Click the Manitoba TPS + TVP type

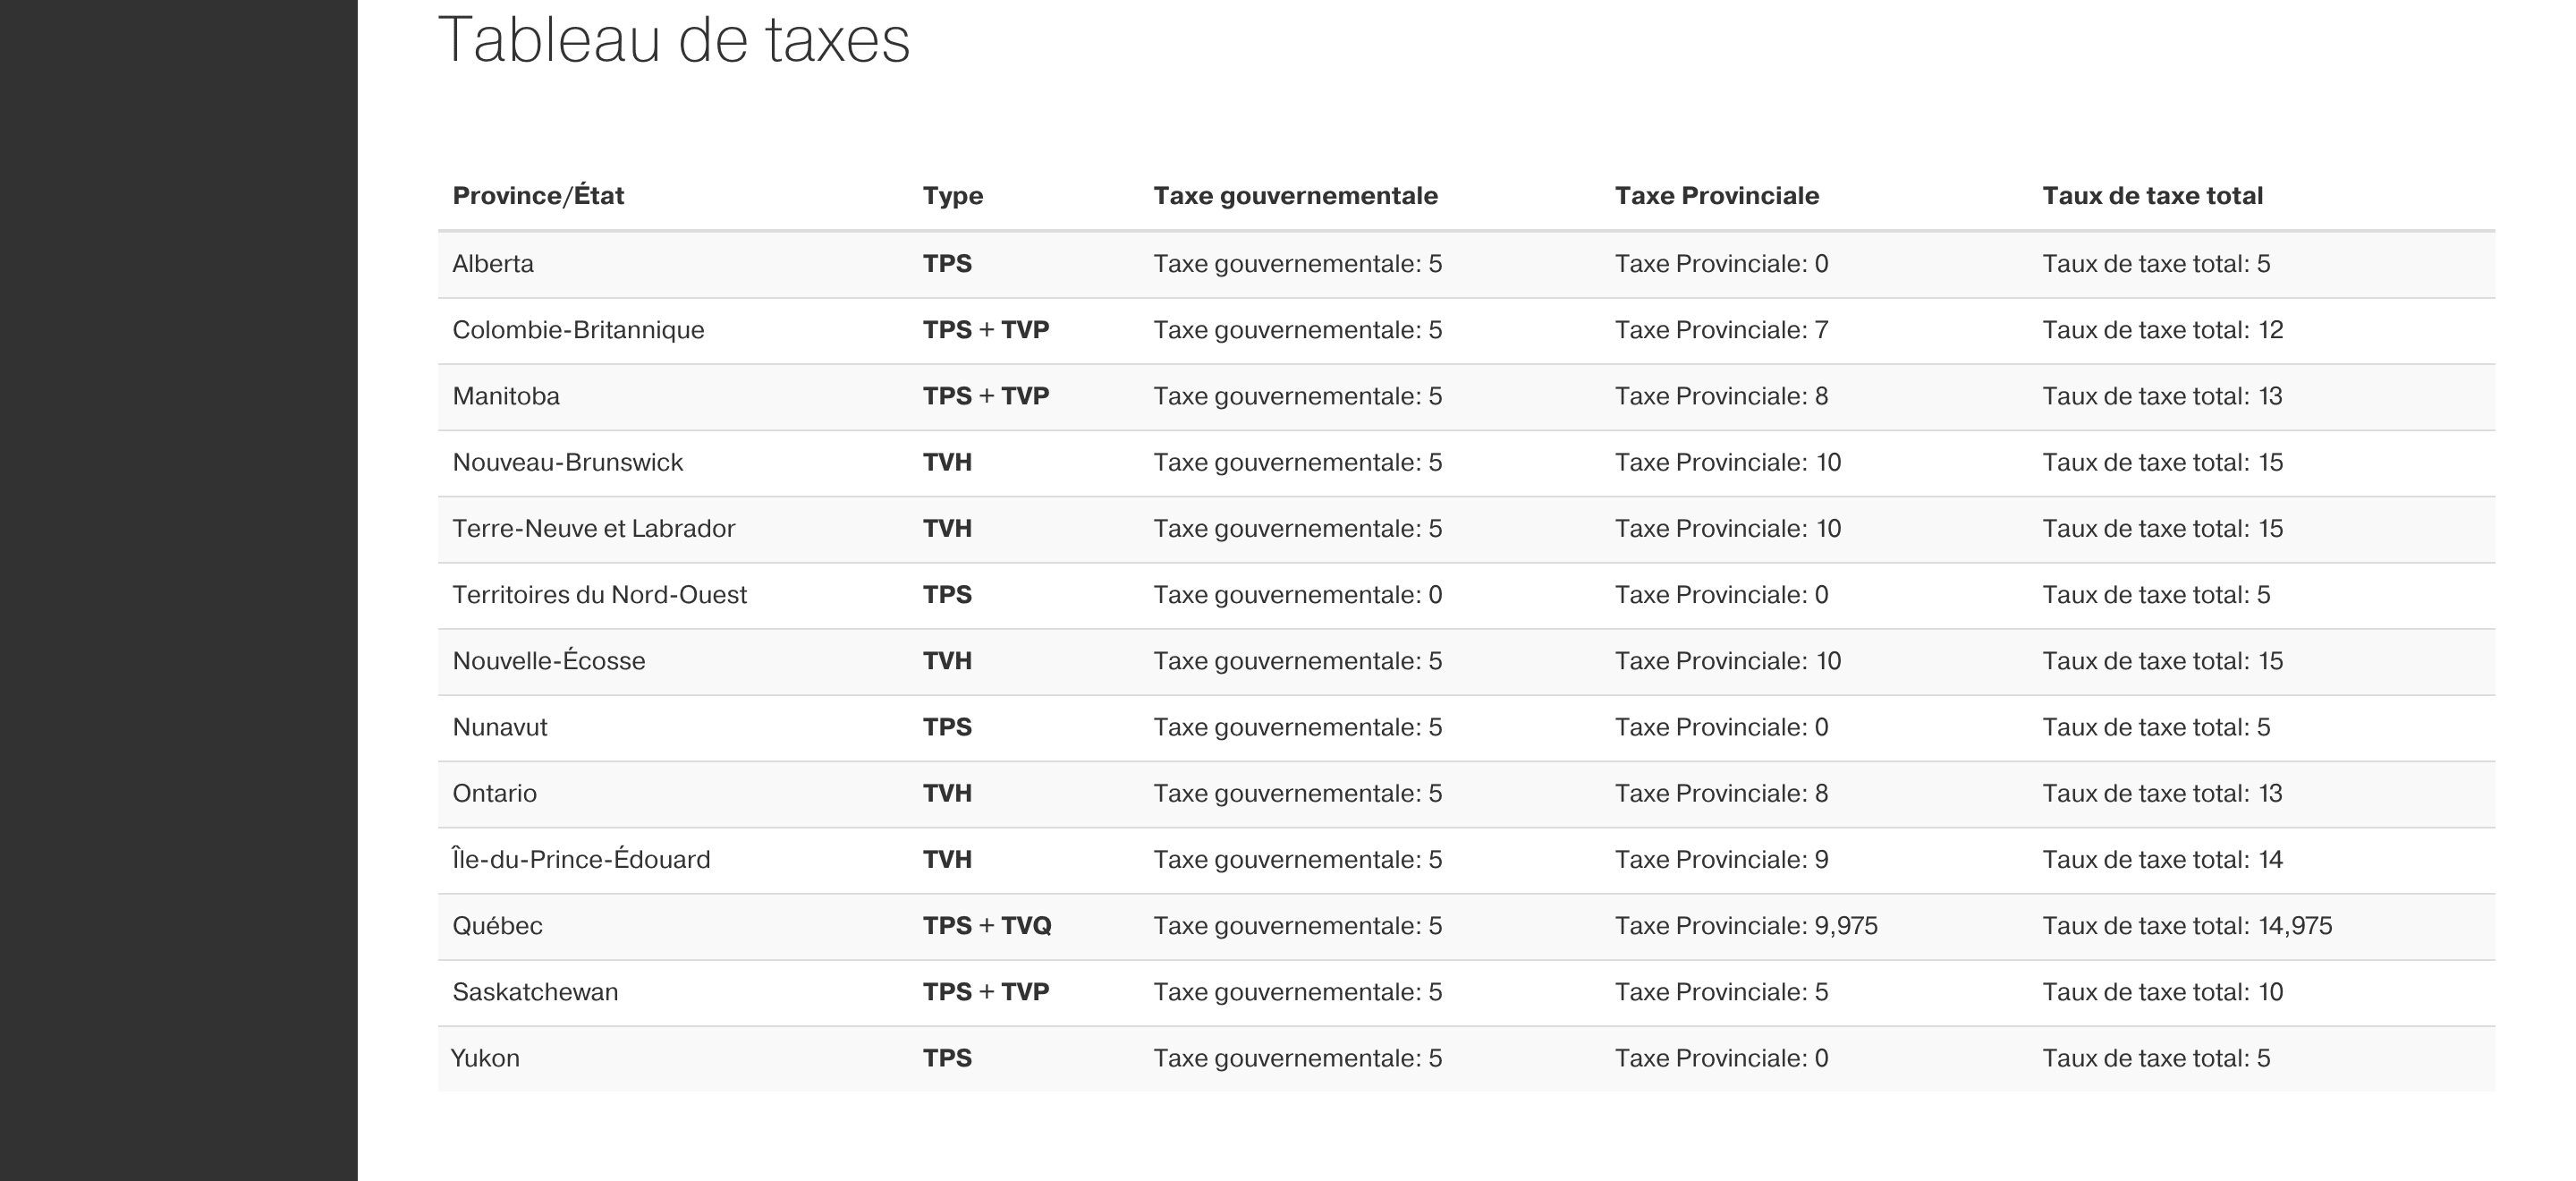985,396
